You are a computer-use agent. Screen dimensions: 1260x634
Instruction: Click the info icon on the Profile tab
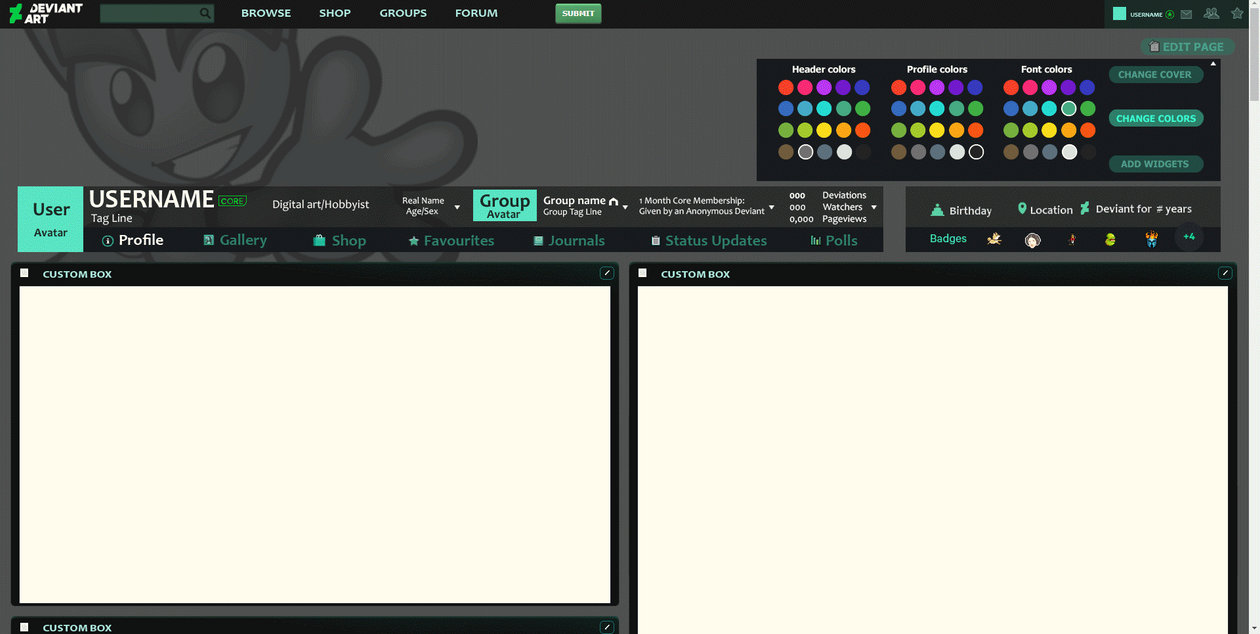click(x=108, y=241)
